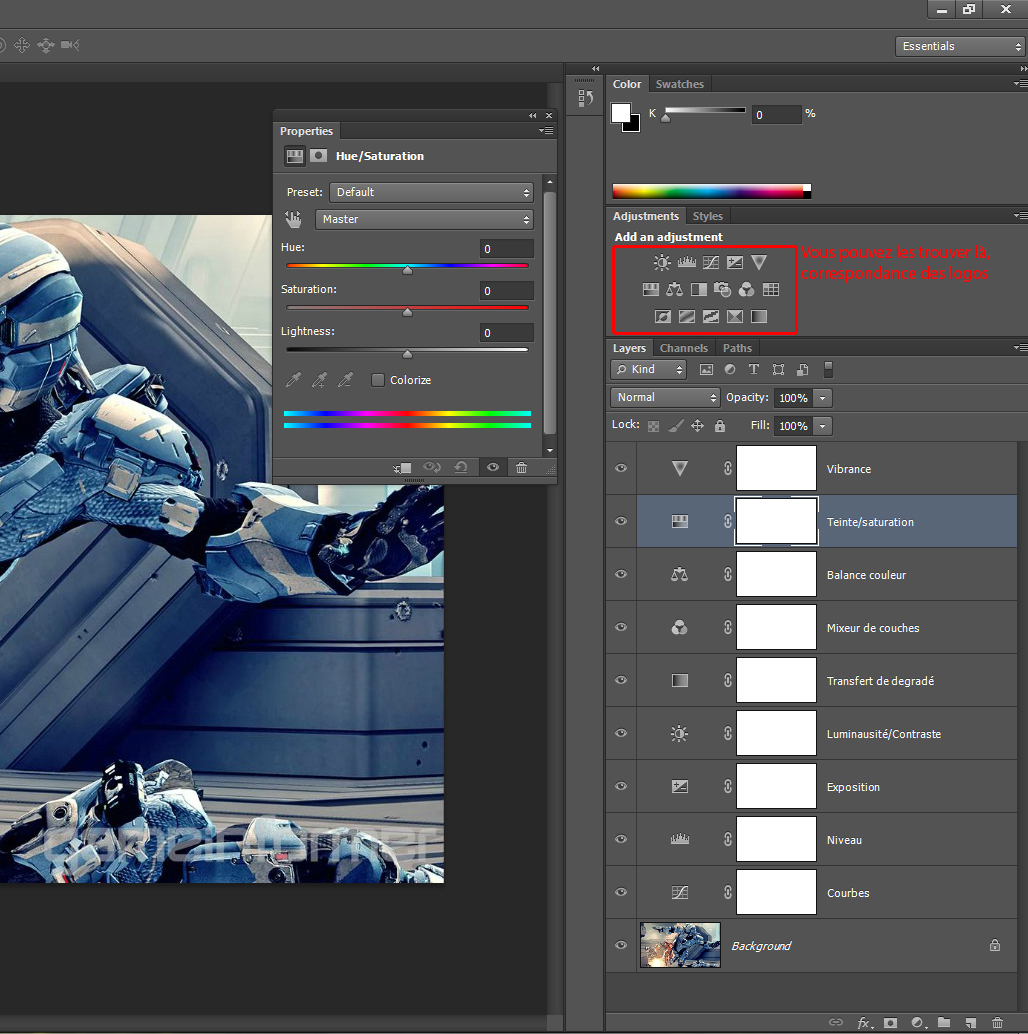Click the Lightness value field
The image size is (1028, 1034).
(x=506, y=332)
